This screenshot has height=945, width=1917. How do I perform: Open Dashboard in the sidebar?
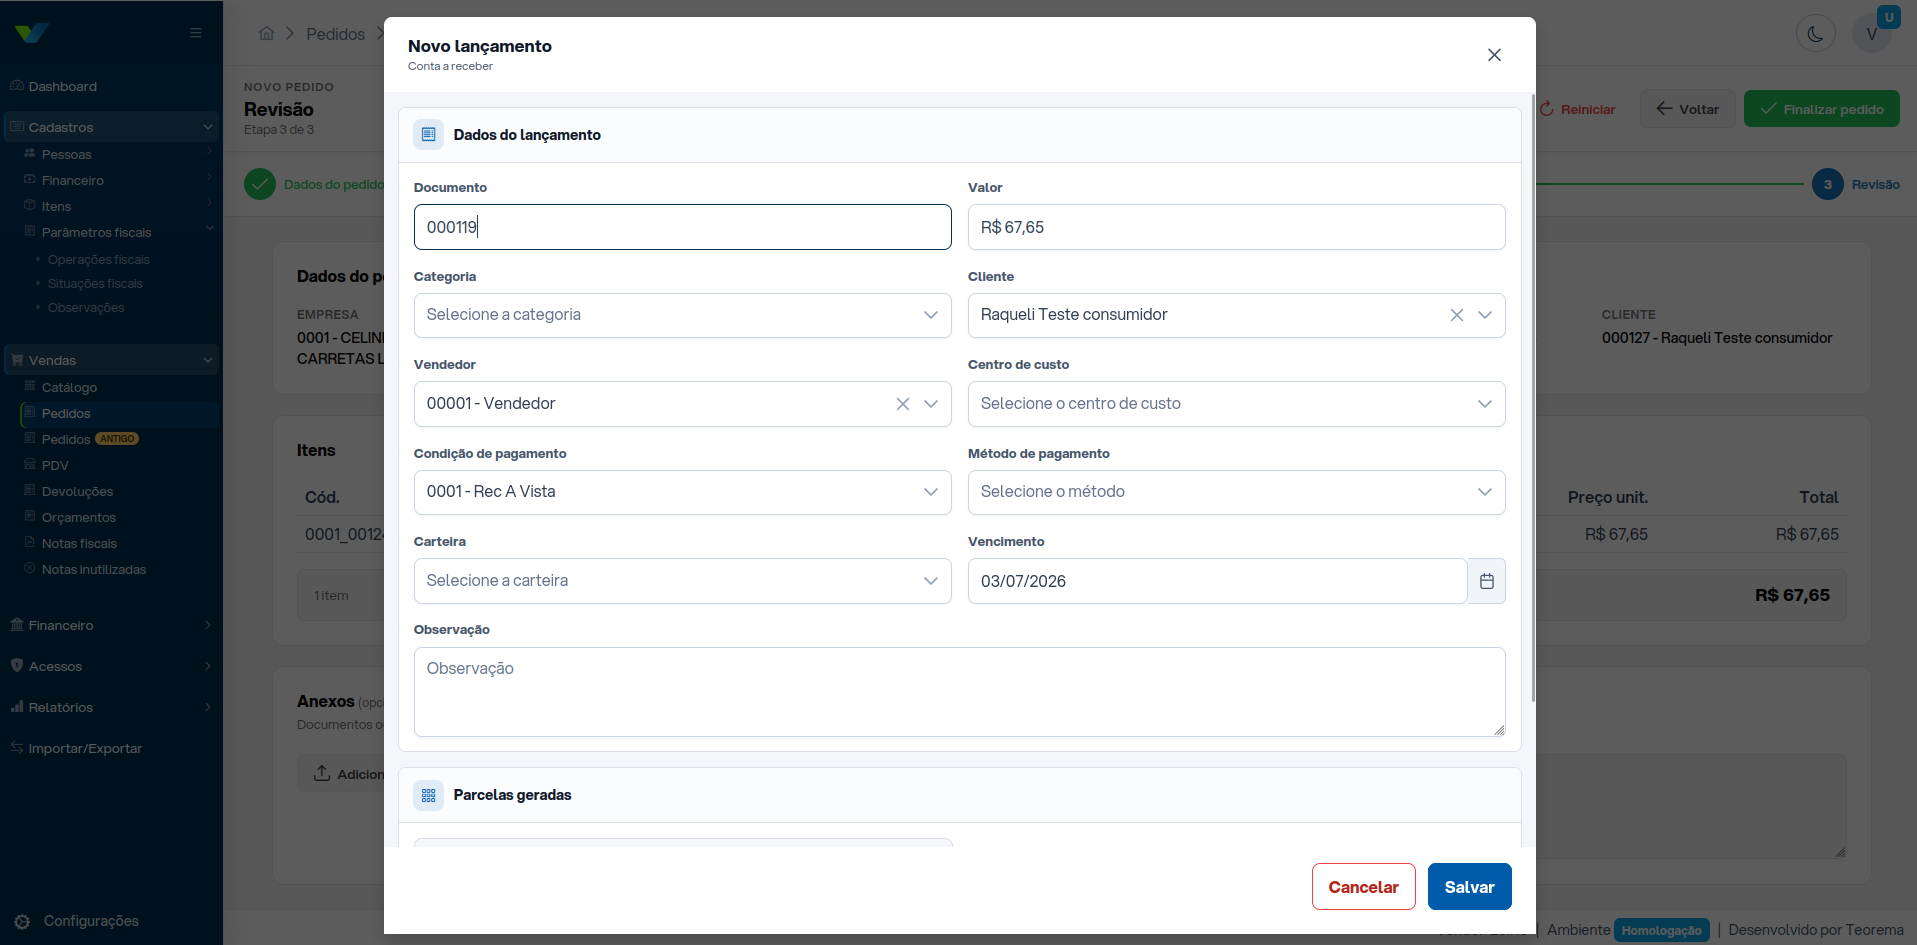pos(62,87)
